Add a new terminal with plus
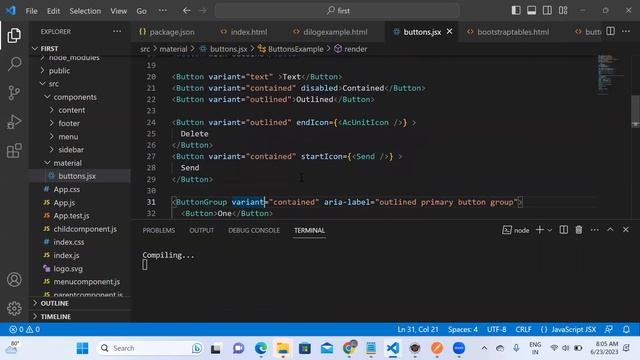640x360 pixels. pos(540,230)
